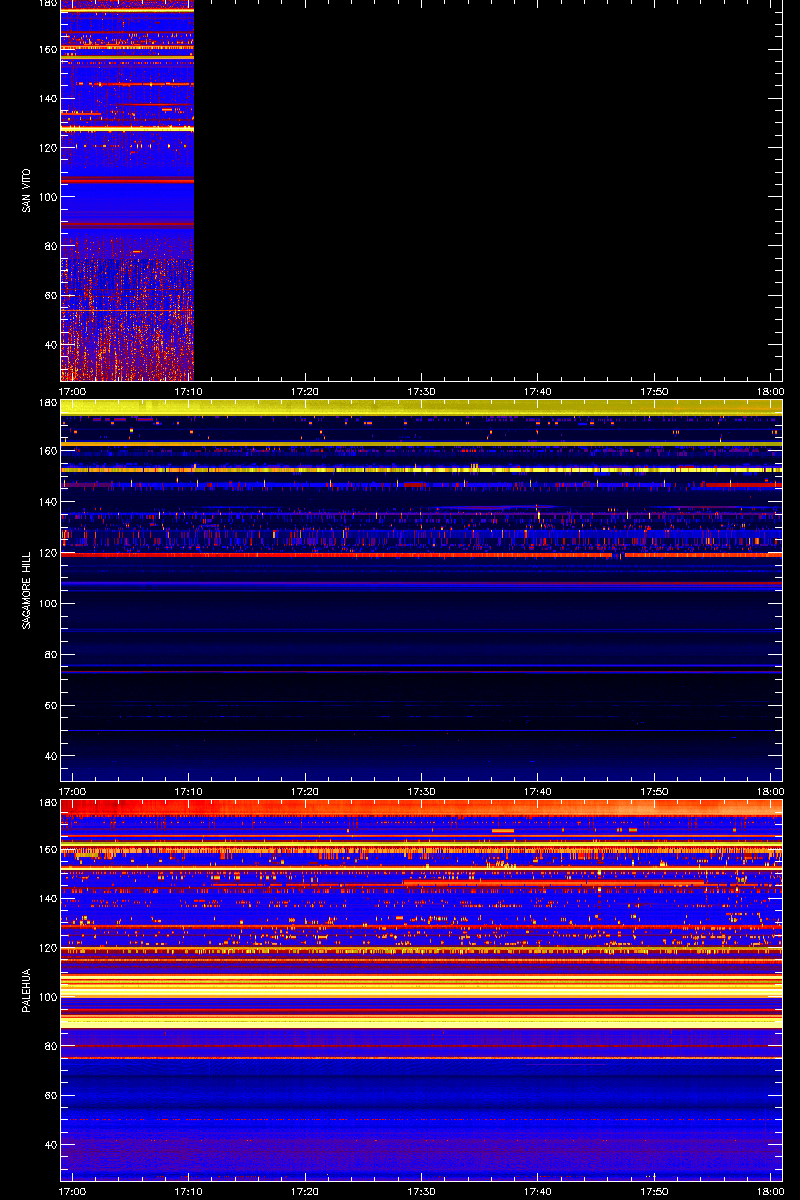Click the 80 frequency tick on San Vito axis
The height and width of the screenshot is (1200, 800).
pyautogui.click(x=49, y=246)
